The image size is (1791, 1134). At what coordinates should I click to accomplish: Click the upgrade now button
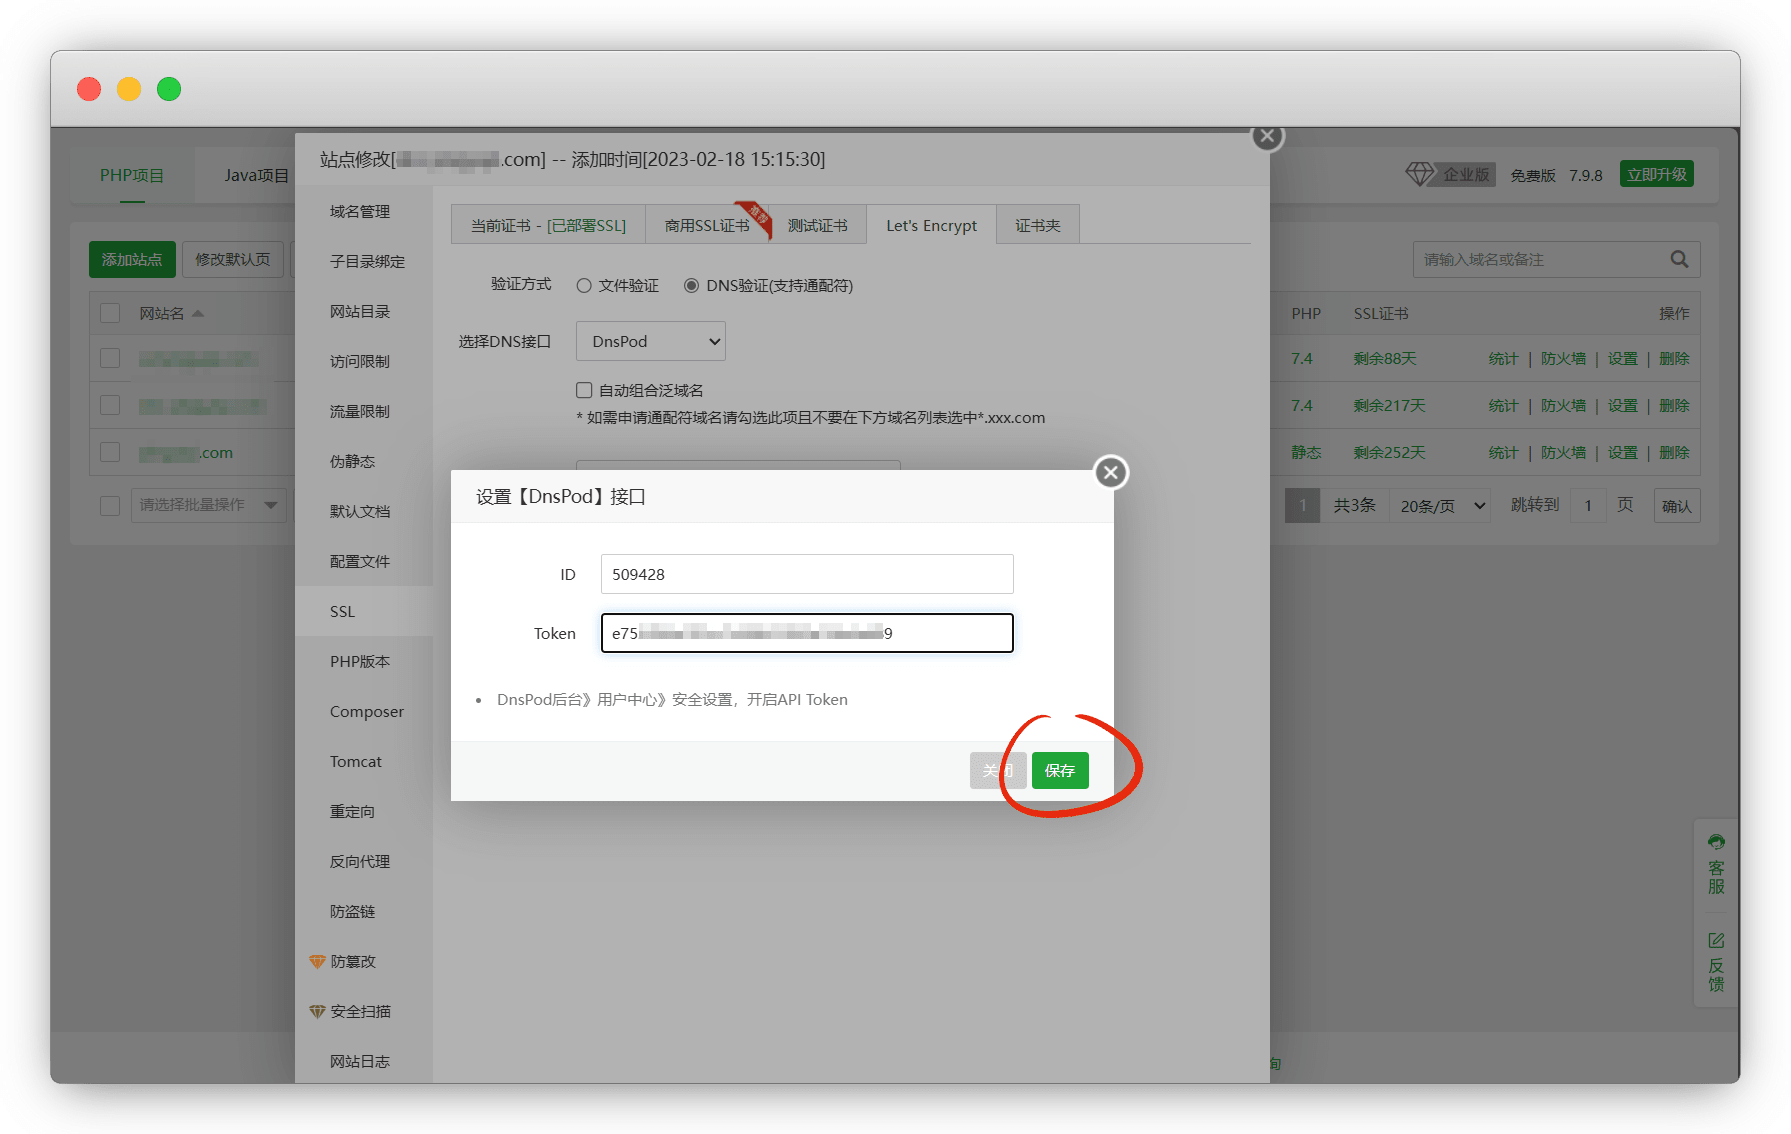click(1656, 174)
